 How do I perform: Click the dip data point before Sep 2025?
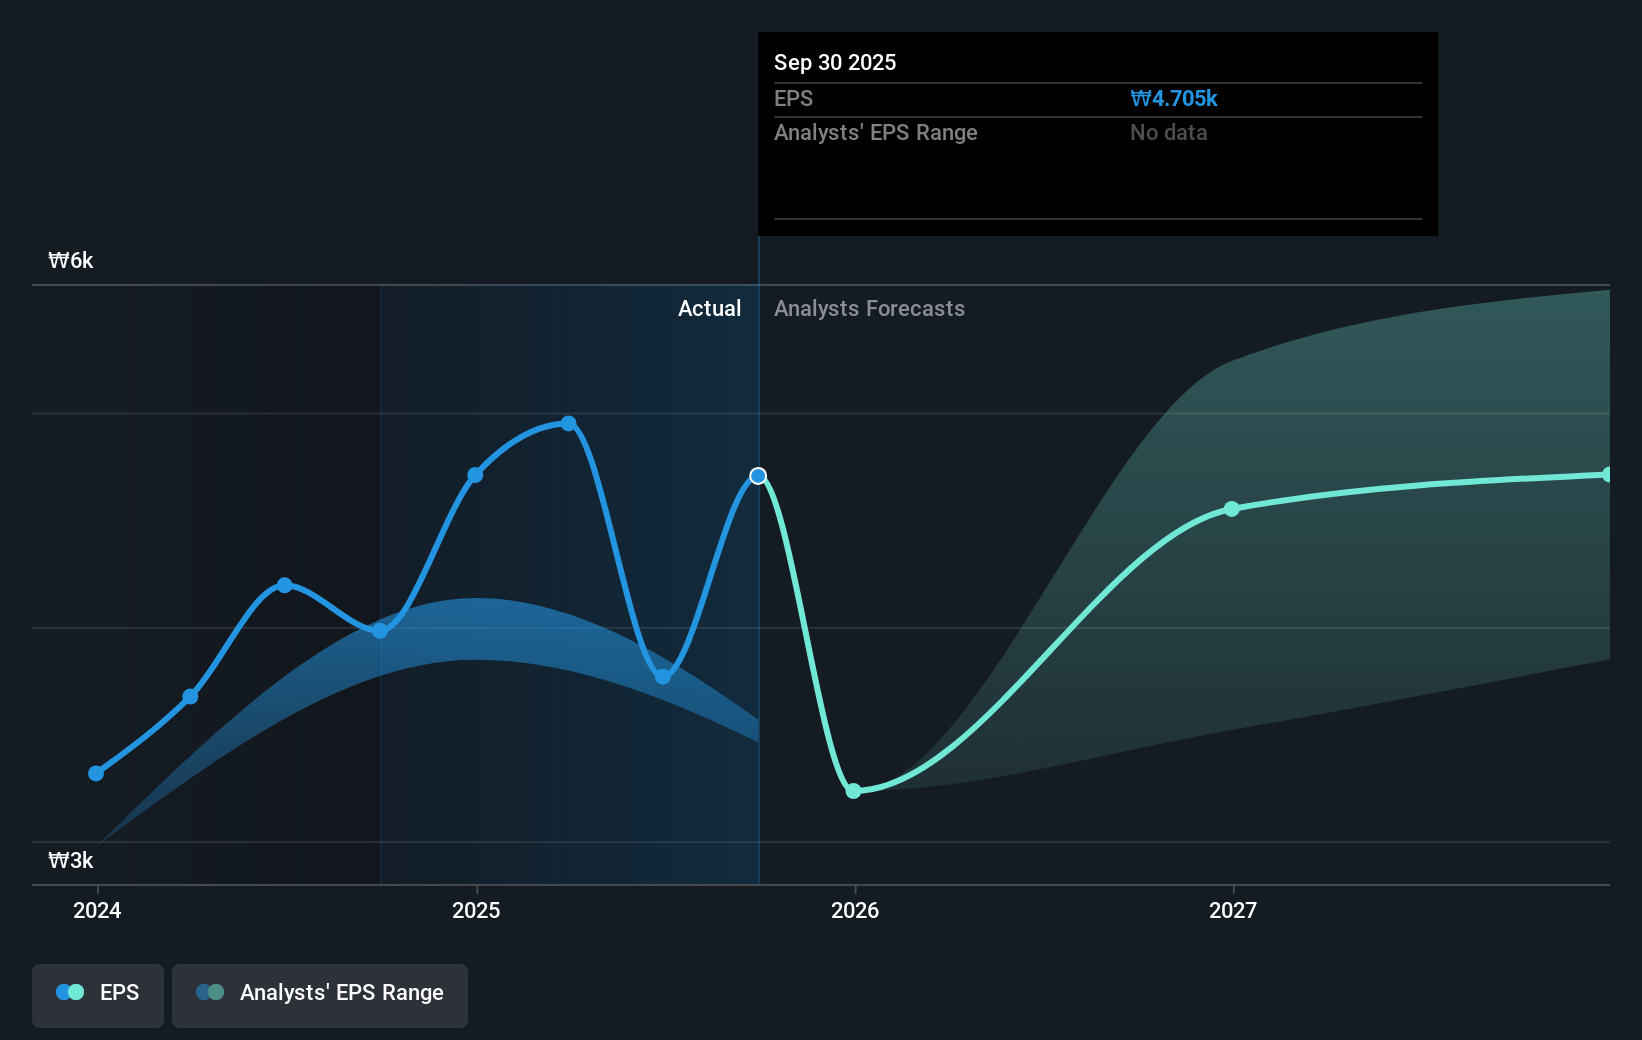click(663, 676)
